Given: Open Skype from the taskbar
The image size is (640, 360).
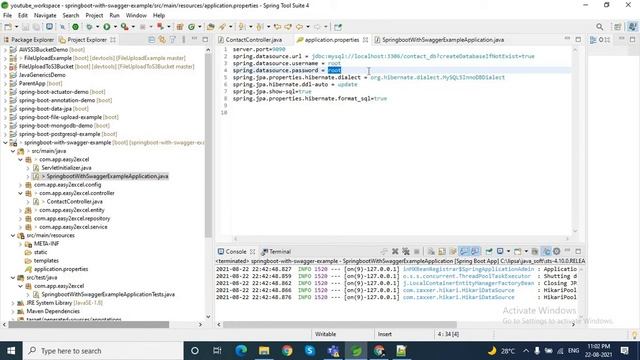Looking at the screenshot, I should 310,351.
